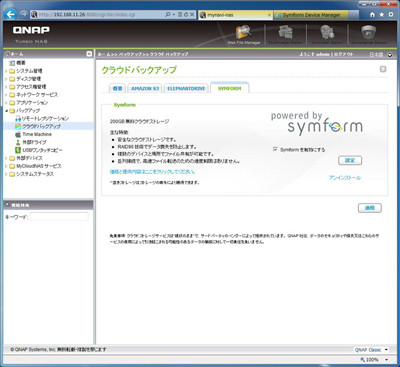Expand the アクセス権管理 folder

coord(6,87)
